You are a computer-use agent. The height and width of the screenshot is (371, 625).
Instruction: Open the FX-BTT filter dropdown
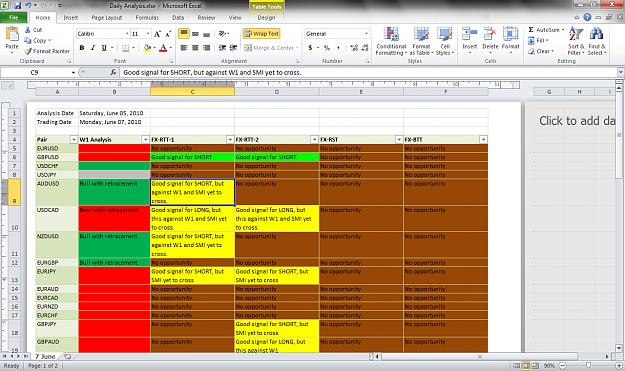point(483,139)
